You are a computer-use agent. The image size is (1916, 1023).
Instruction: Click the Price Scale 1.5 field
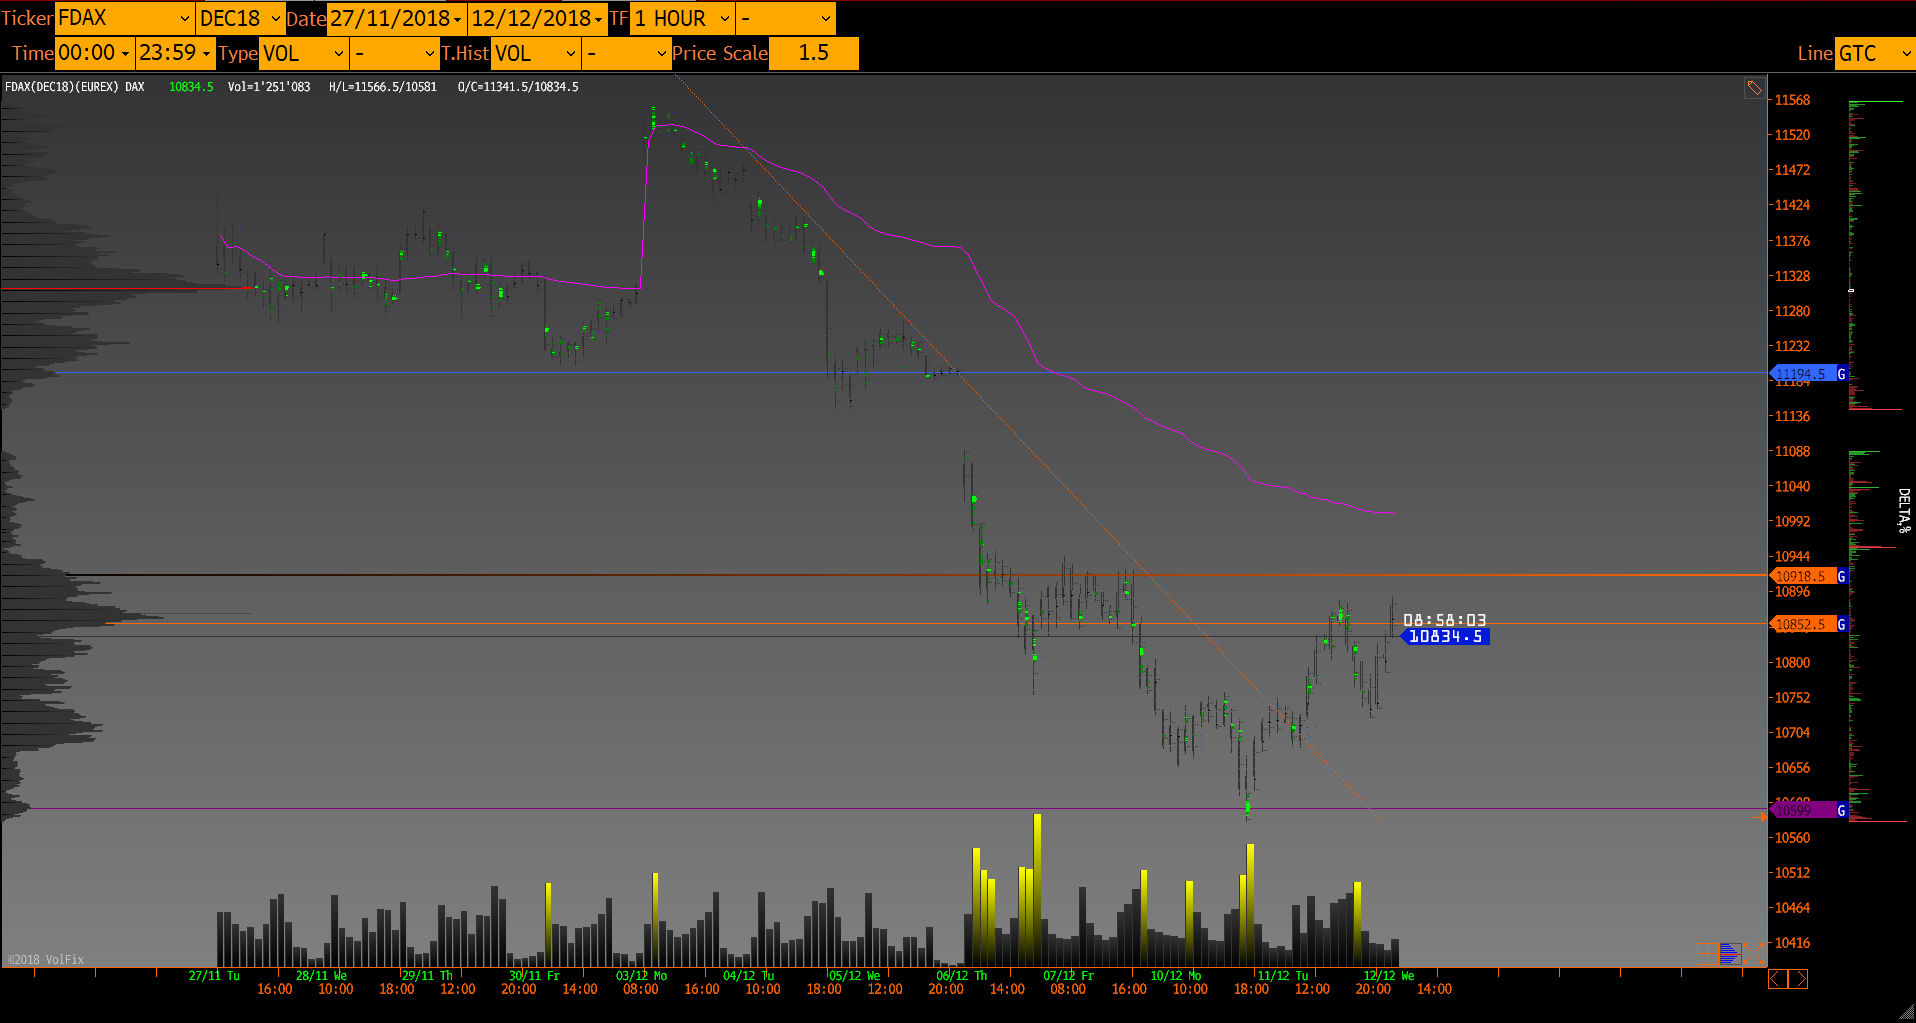pyautogui.click(x=813, y=53)
